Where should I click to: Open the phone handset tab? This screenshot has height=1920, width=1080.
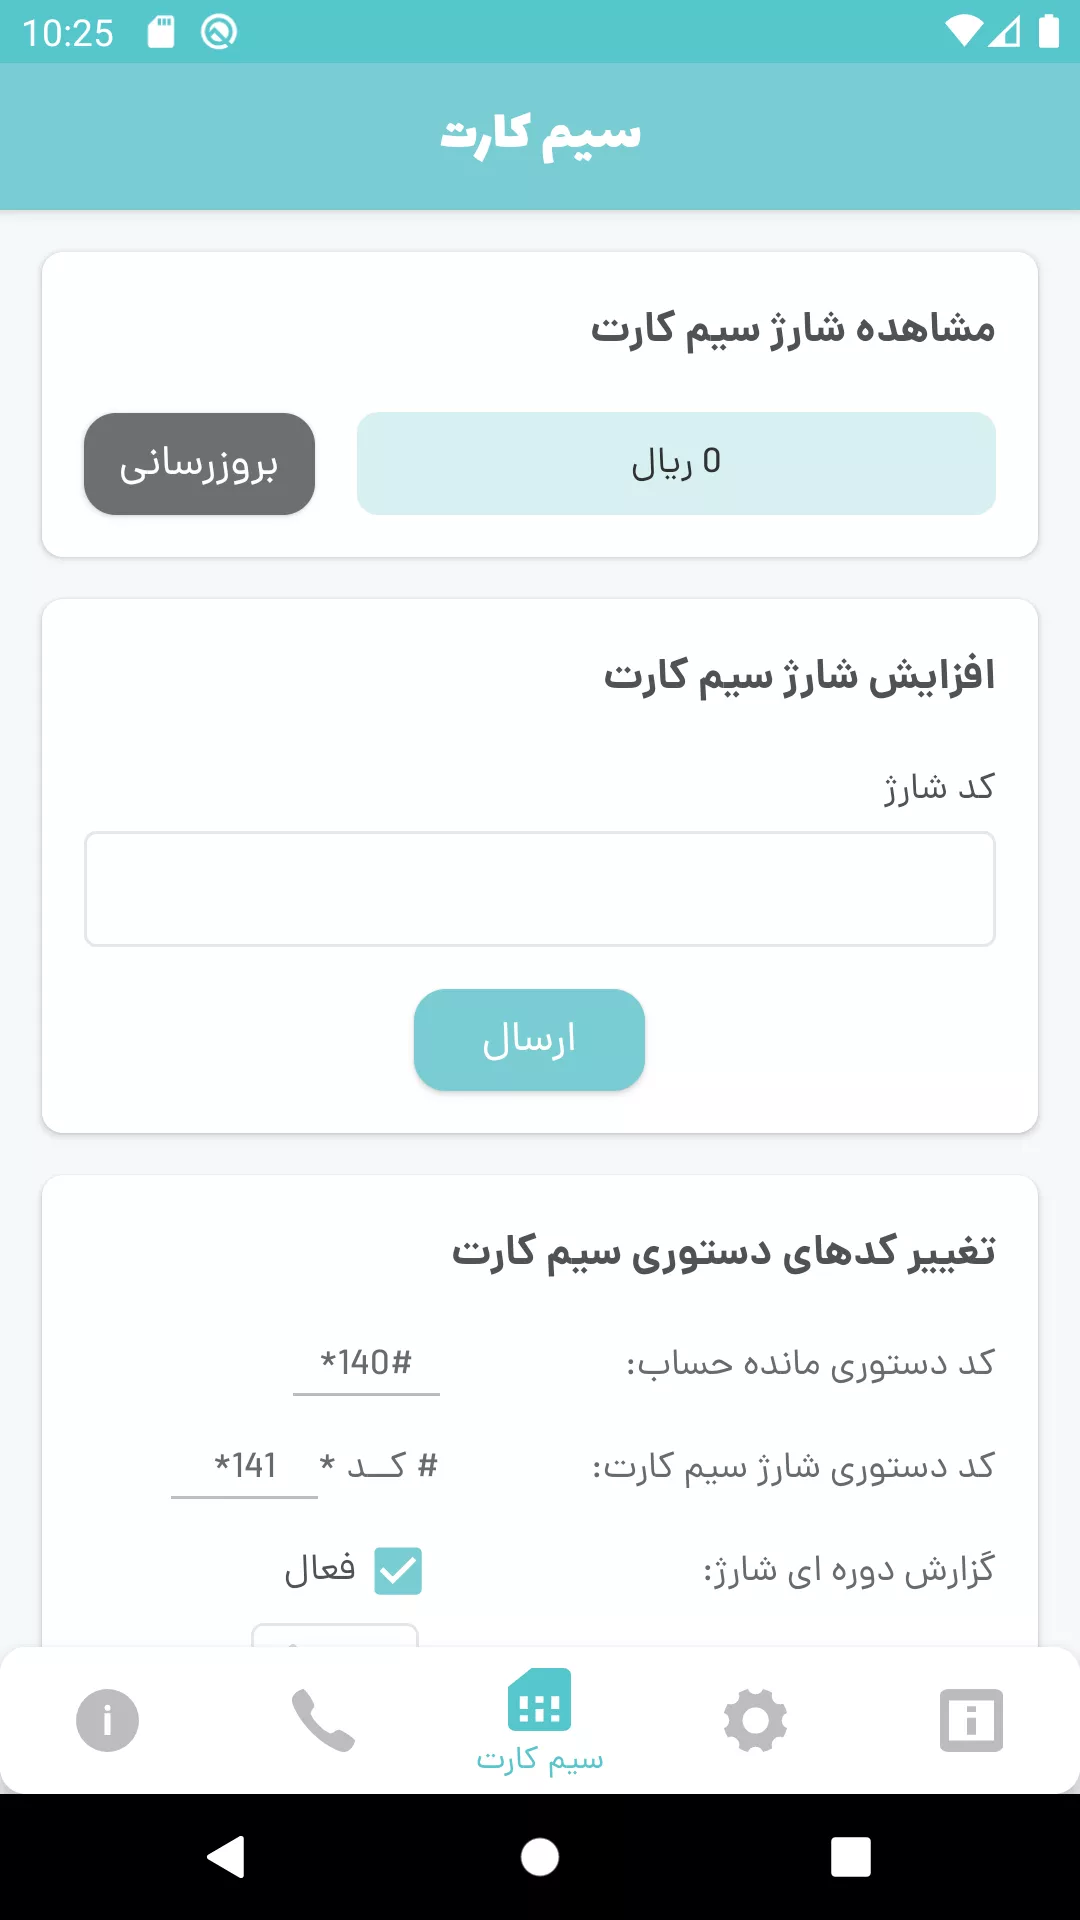(323, 1720)
